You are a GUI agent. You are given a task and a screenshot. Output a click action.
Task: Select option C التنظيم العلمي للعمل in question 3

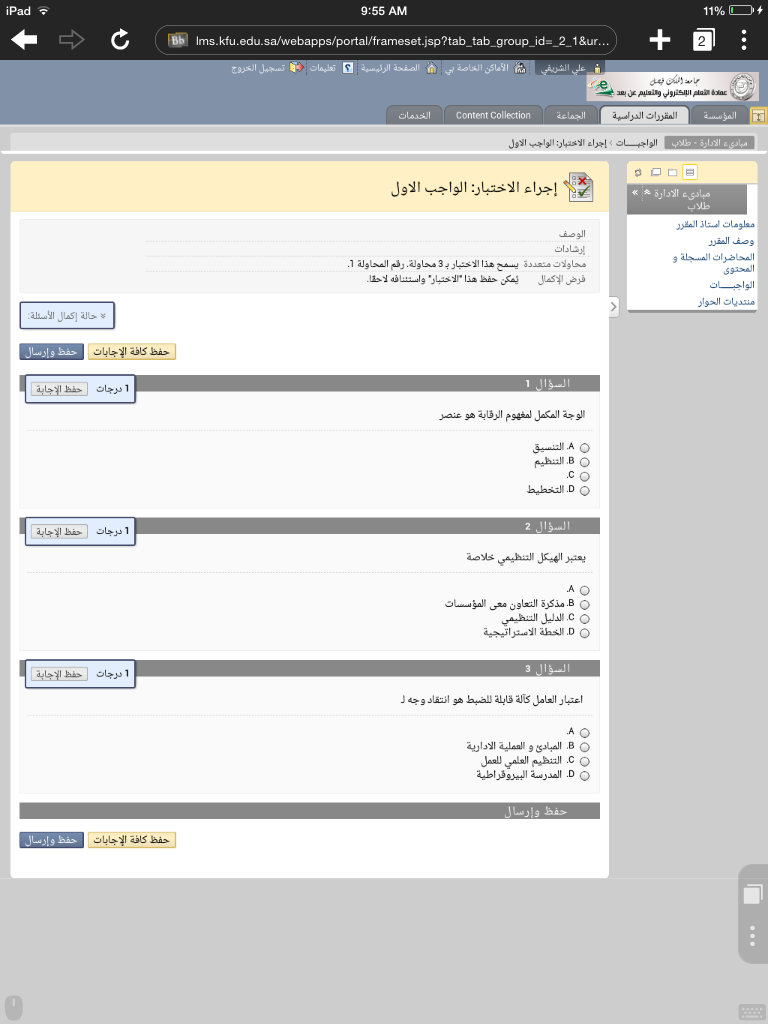(x=584, y=761)
